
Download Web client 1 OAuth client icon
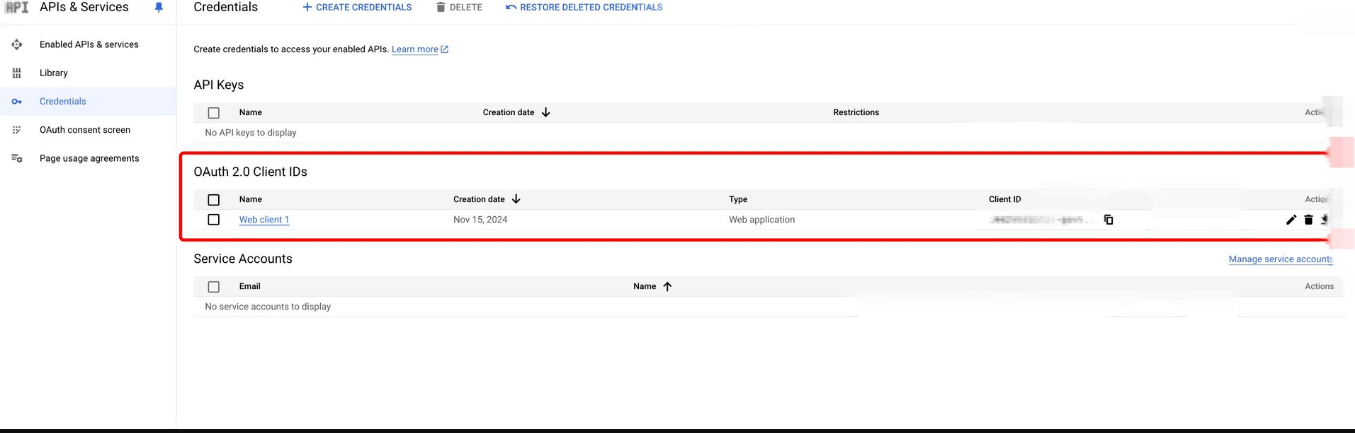[1325, 220]
